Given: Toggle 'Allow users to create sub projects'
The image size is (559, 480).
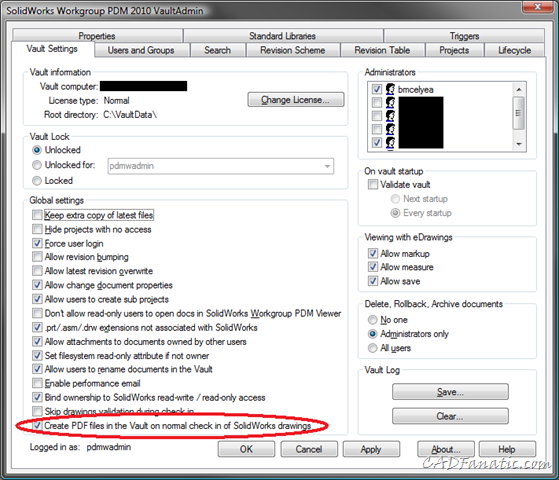Looking at the screenshot, I should 37,299.
